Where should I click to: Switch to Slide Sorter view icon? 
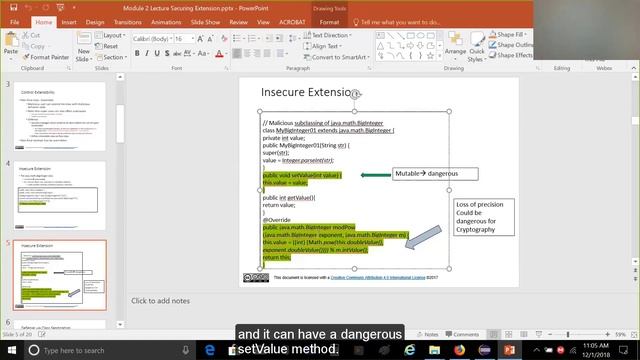509,334
